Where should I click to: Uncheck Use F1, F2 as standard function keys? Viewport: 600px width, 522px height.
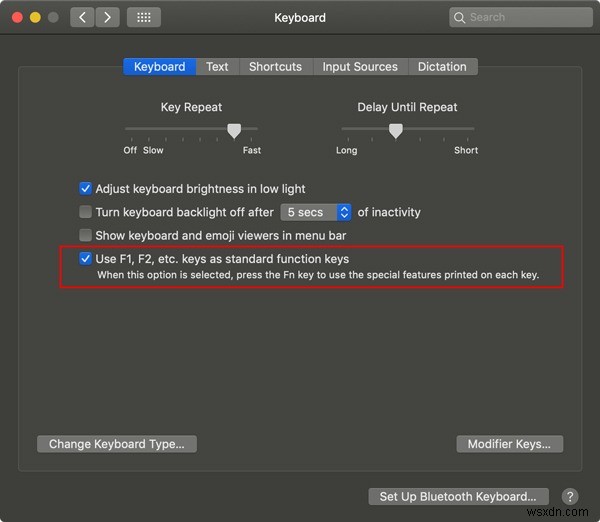point(85,259)
